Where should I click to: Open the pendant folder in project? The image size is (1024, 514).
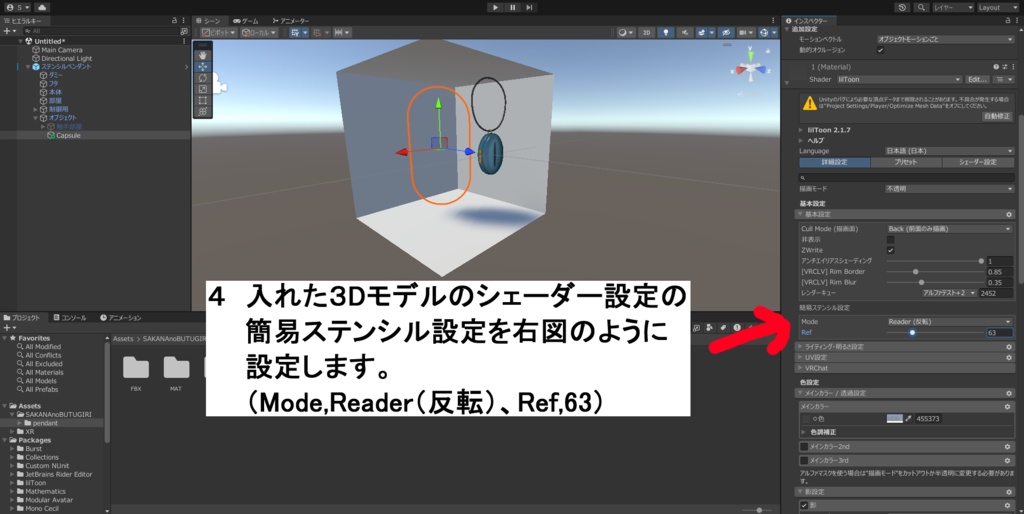coord(45,423)
